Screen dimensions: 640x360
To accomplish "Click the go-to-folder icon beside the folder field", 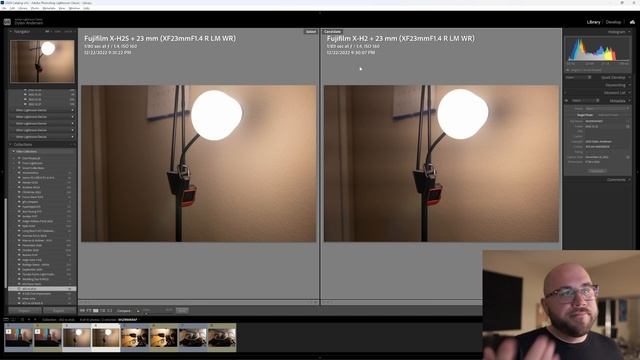I will click(628, 127).
